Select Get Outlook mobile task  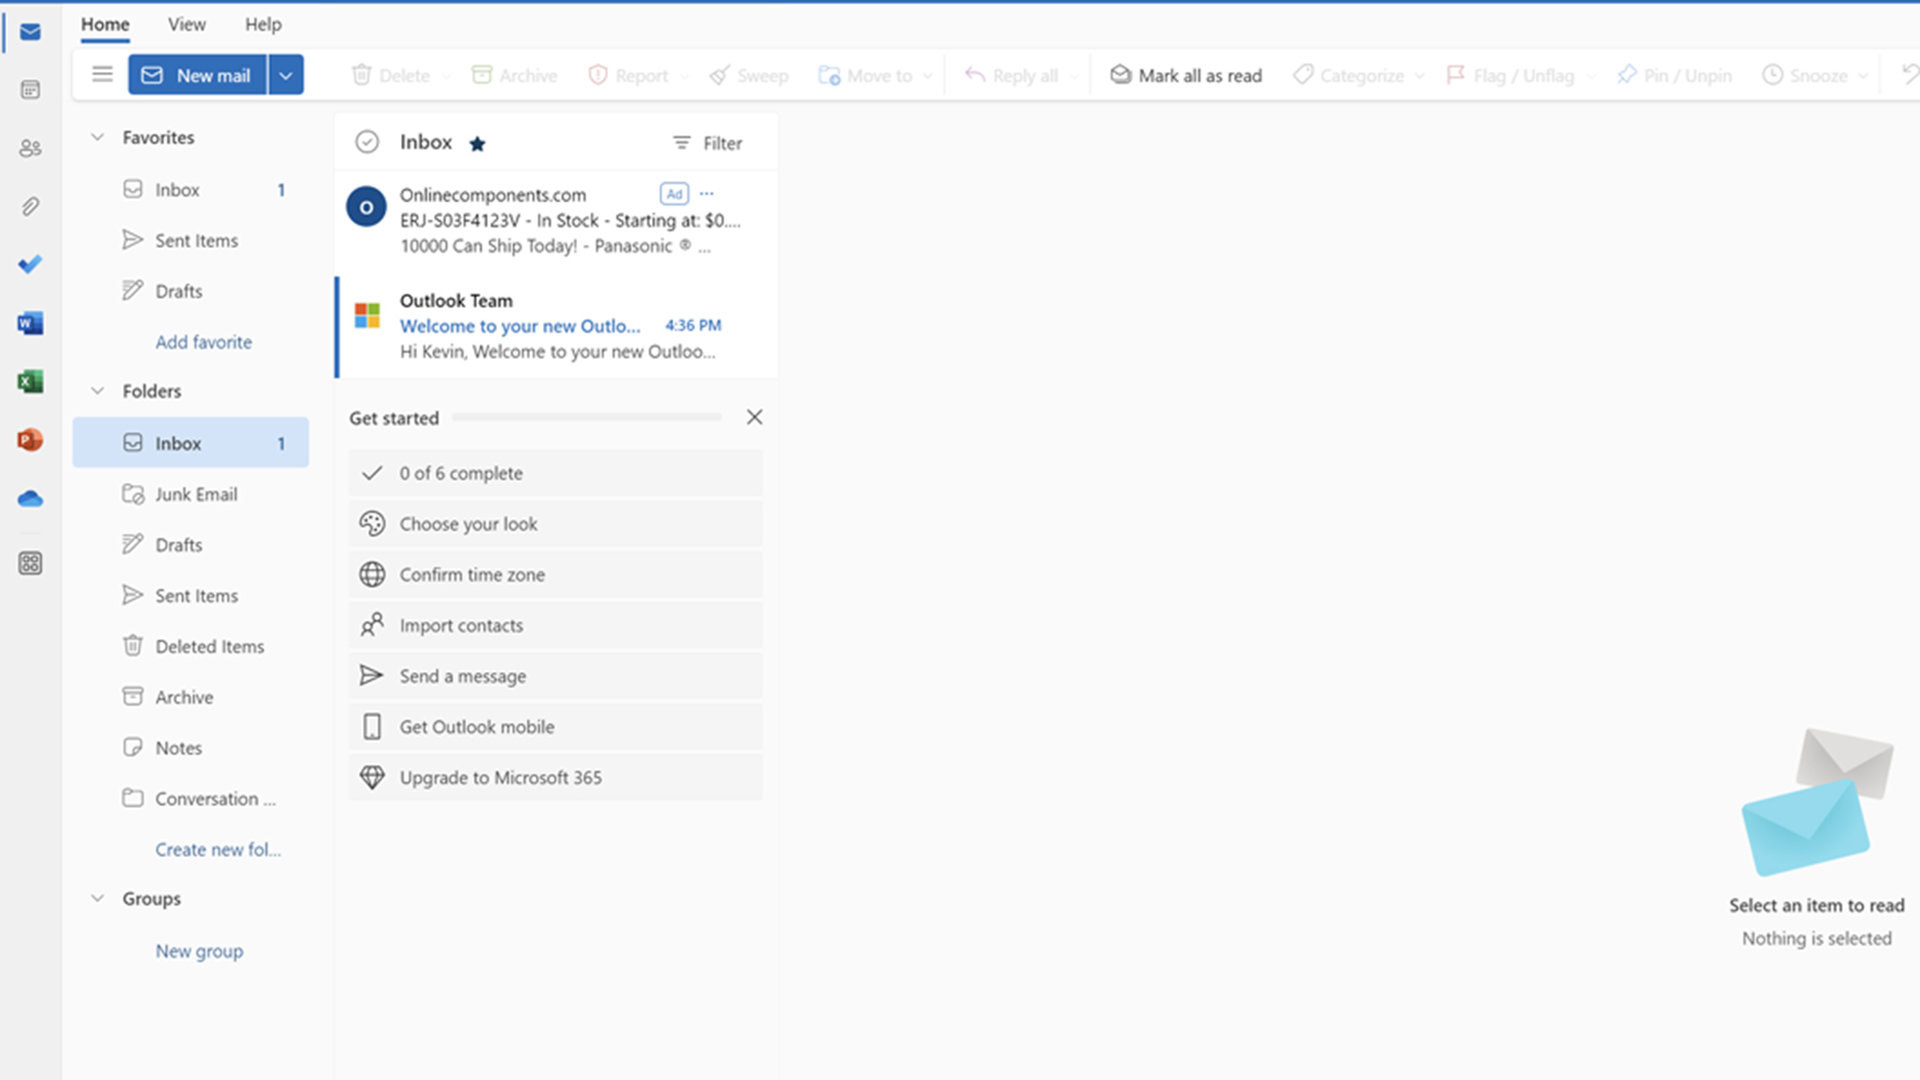coord(556,727)
